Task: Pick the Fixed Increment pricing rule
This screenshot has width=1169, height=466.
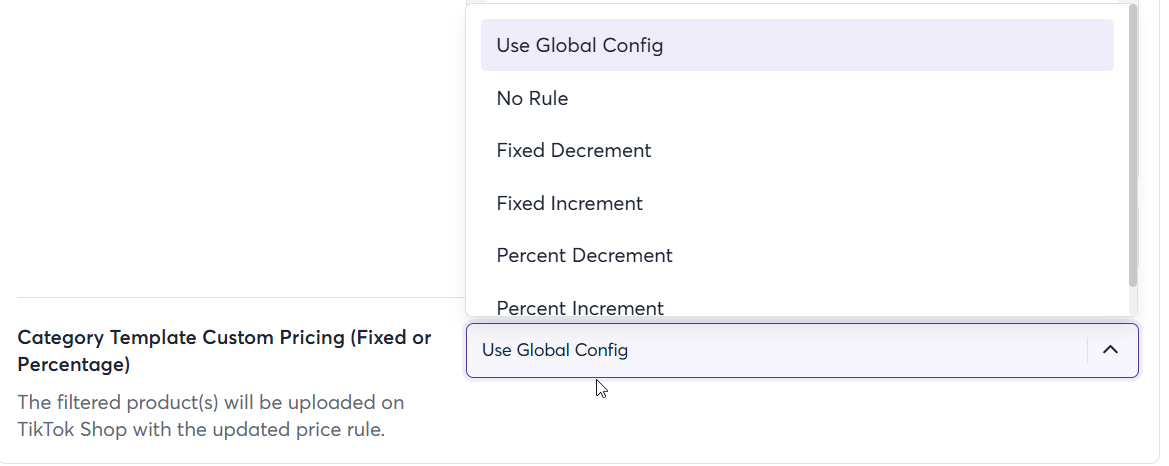Action: click(x=570, y=203)
